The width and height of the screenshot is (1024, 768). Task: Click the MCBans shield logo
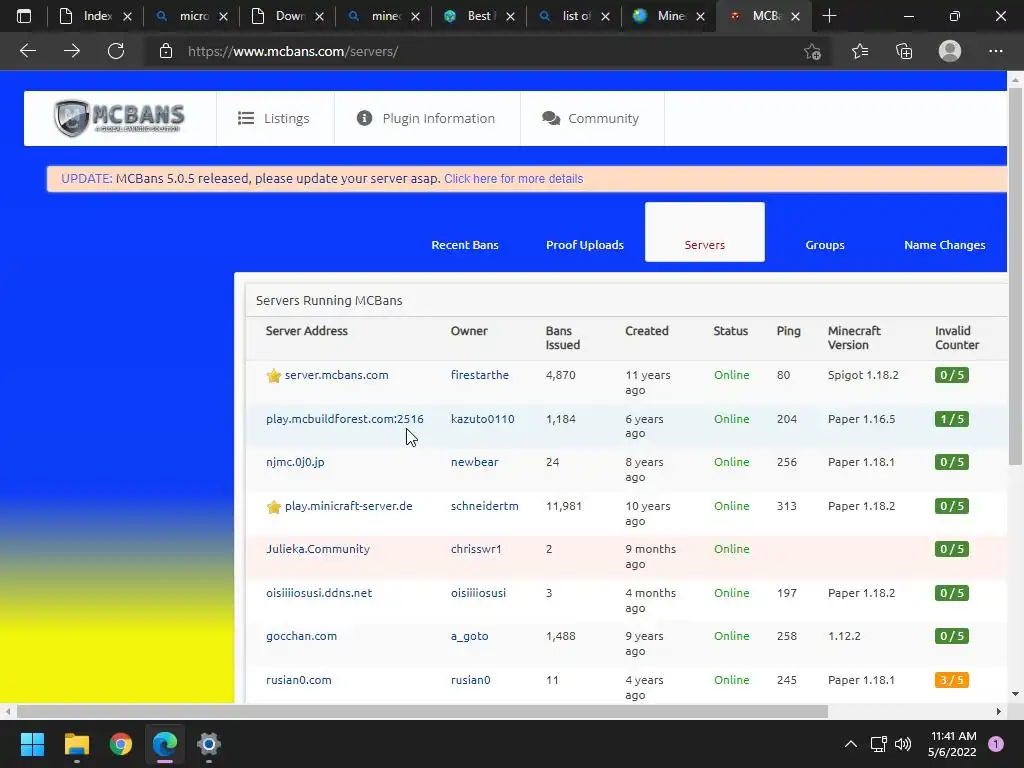(120, 118)
